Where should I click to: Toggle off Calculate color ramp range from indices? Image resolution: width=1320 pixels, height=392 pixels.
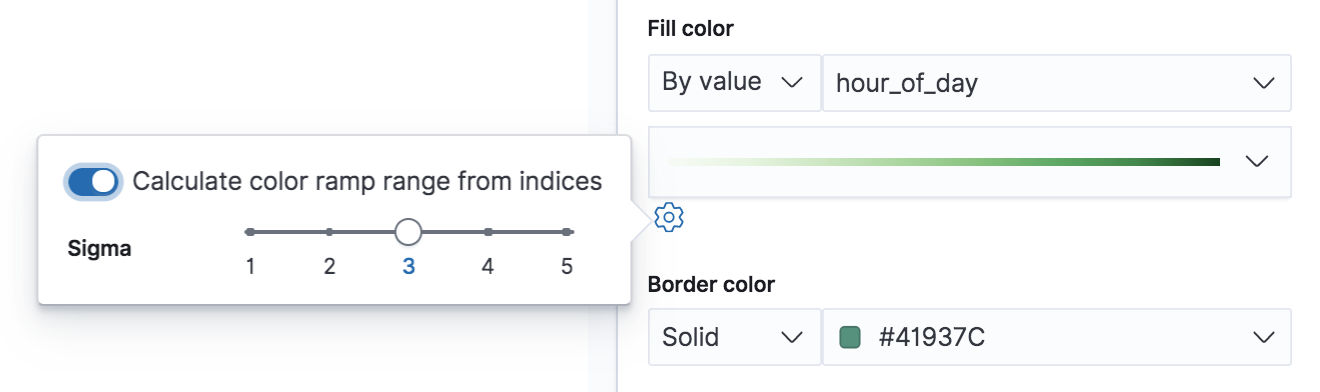[x=94, y=181]
